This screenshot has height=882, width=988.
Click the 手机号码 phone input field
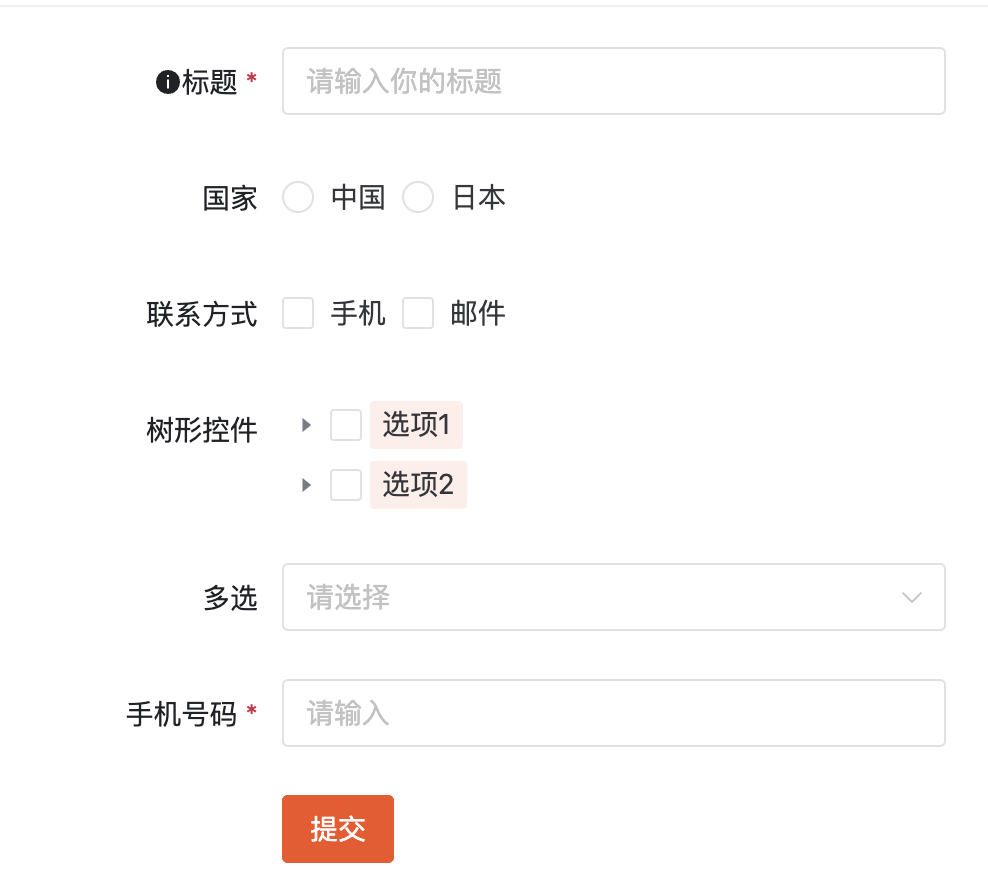point(614,712)
